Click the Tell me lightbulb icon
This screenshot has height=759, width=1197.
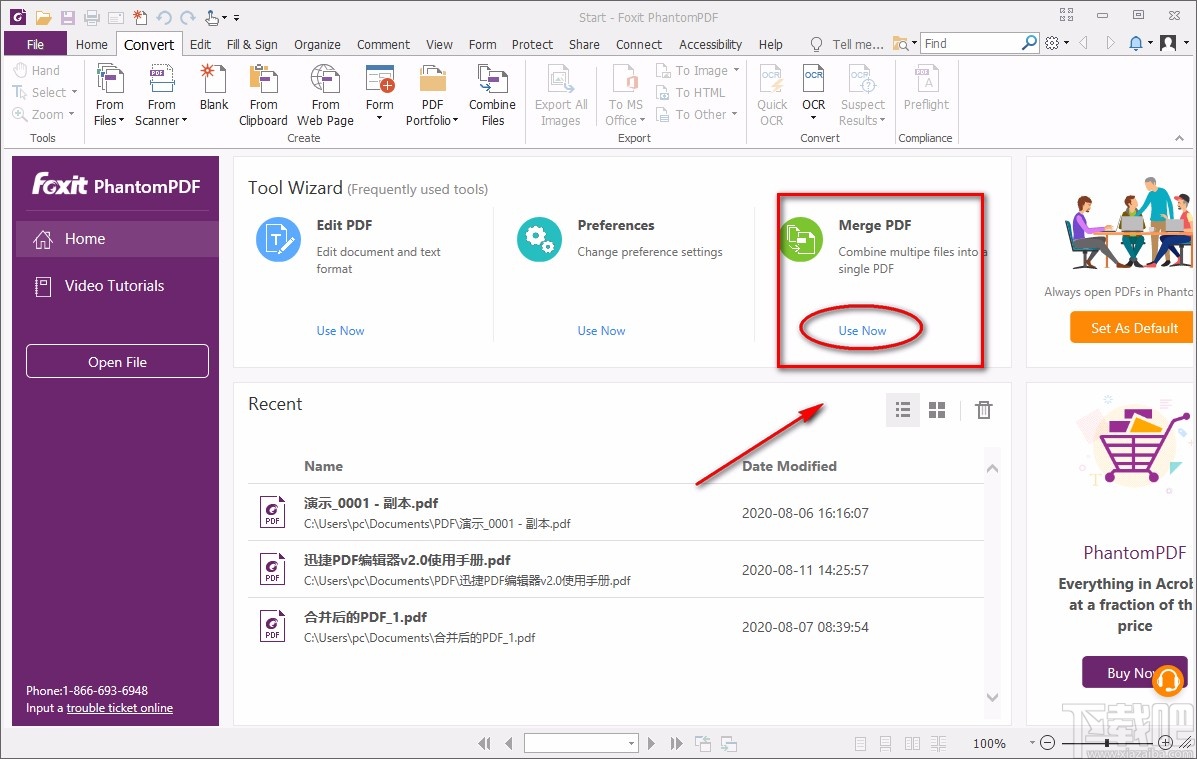816,44
